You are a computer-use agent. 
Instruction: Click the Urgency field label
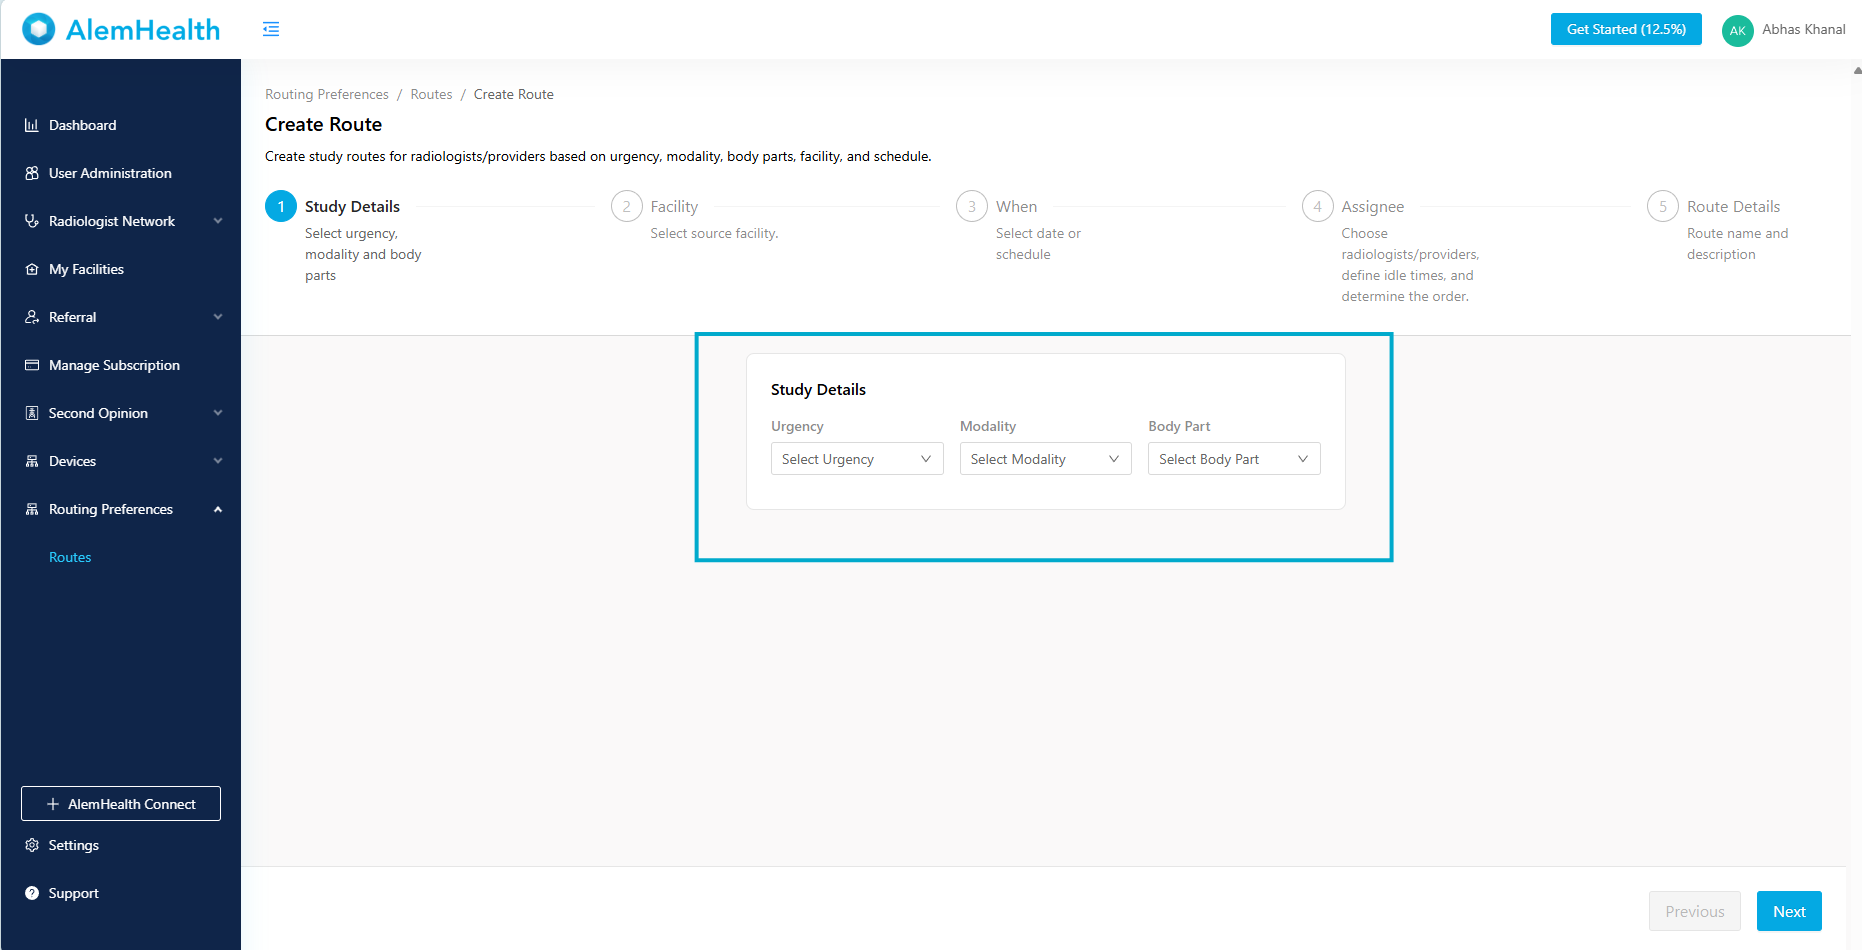(797, 426)
